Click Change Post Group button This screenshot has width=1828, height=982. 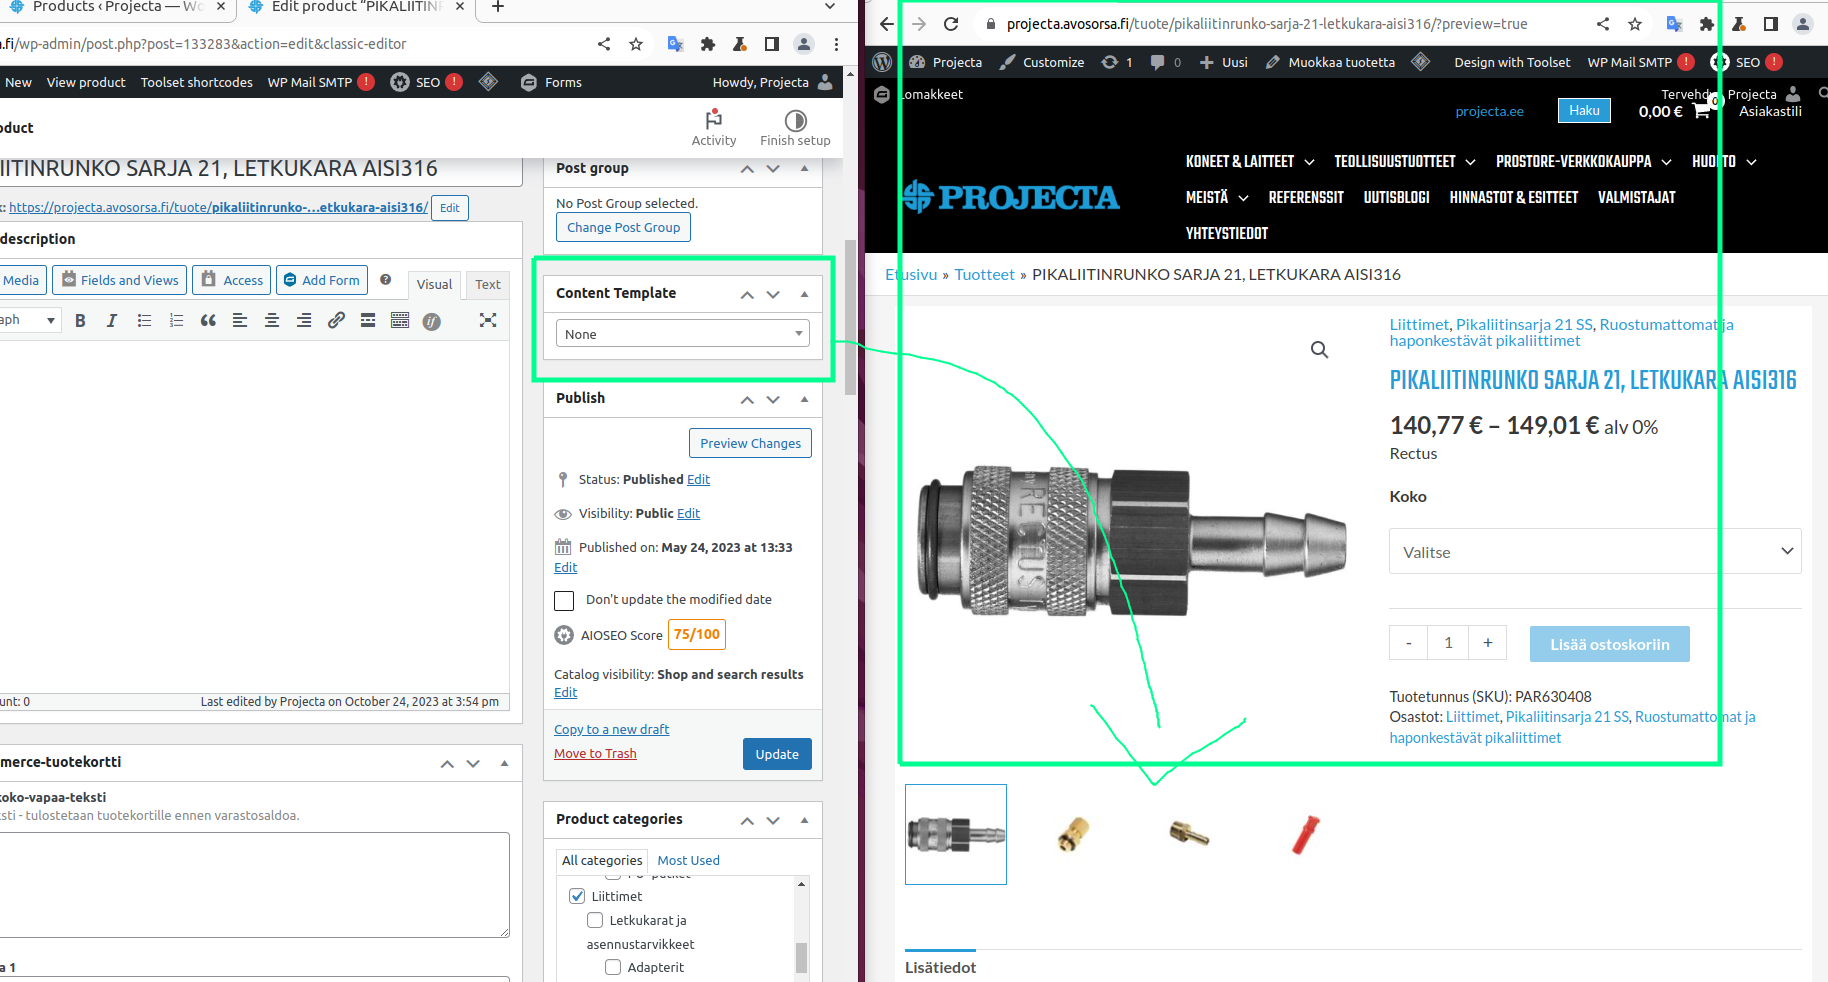click(623, 227)
